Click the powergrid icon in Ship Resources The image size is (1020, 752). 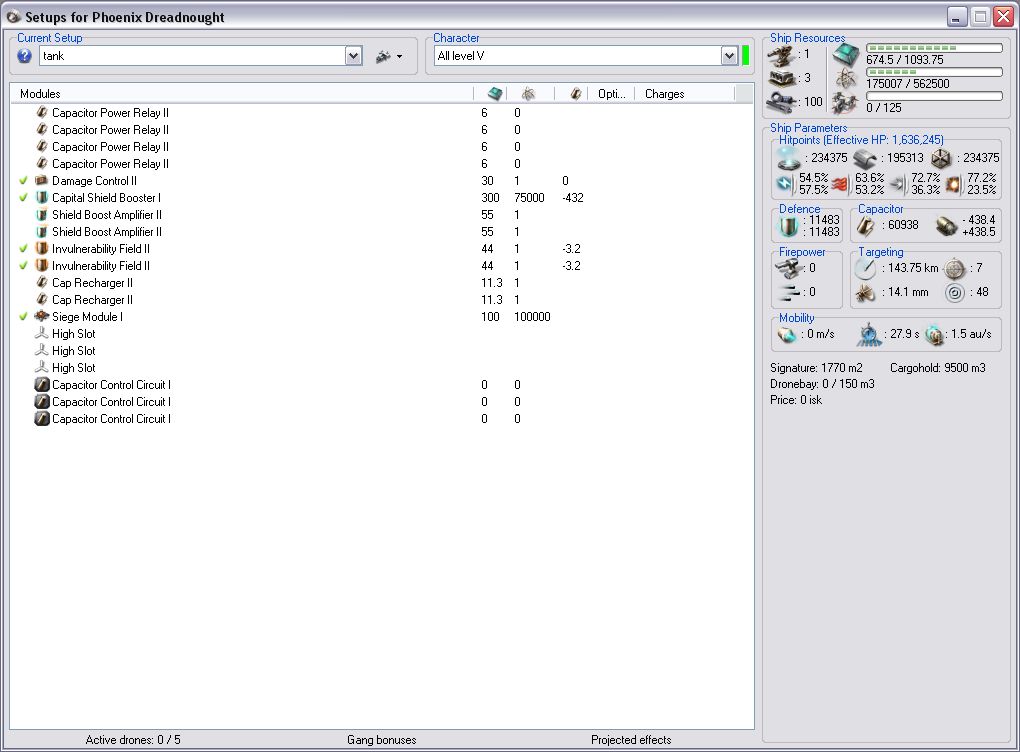pyautogui.click(x=846, y=79)
